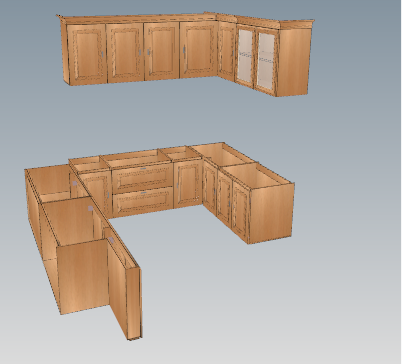
Task: Click the end side panel of upper cabinets
Action: [x=294, y=62]
